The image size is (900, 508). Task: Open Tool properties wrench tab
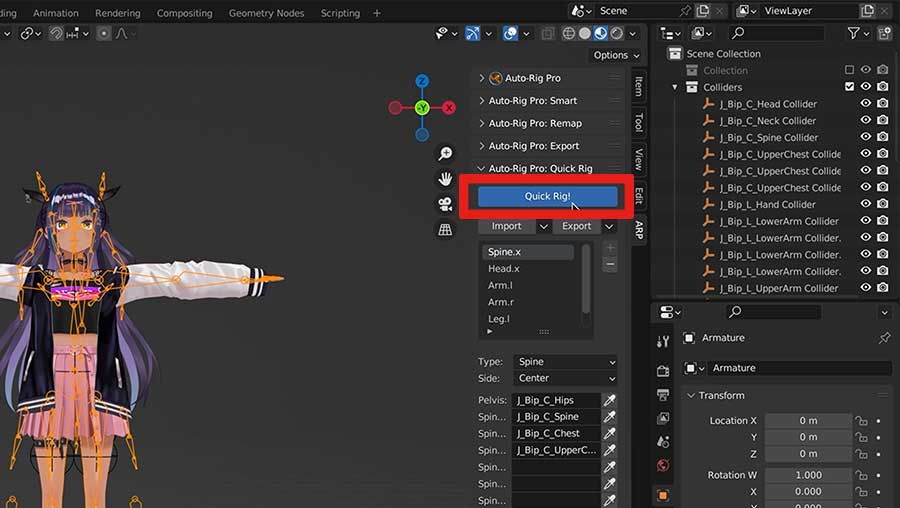tap(663, 342)
